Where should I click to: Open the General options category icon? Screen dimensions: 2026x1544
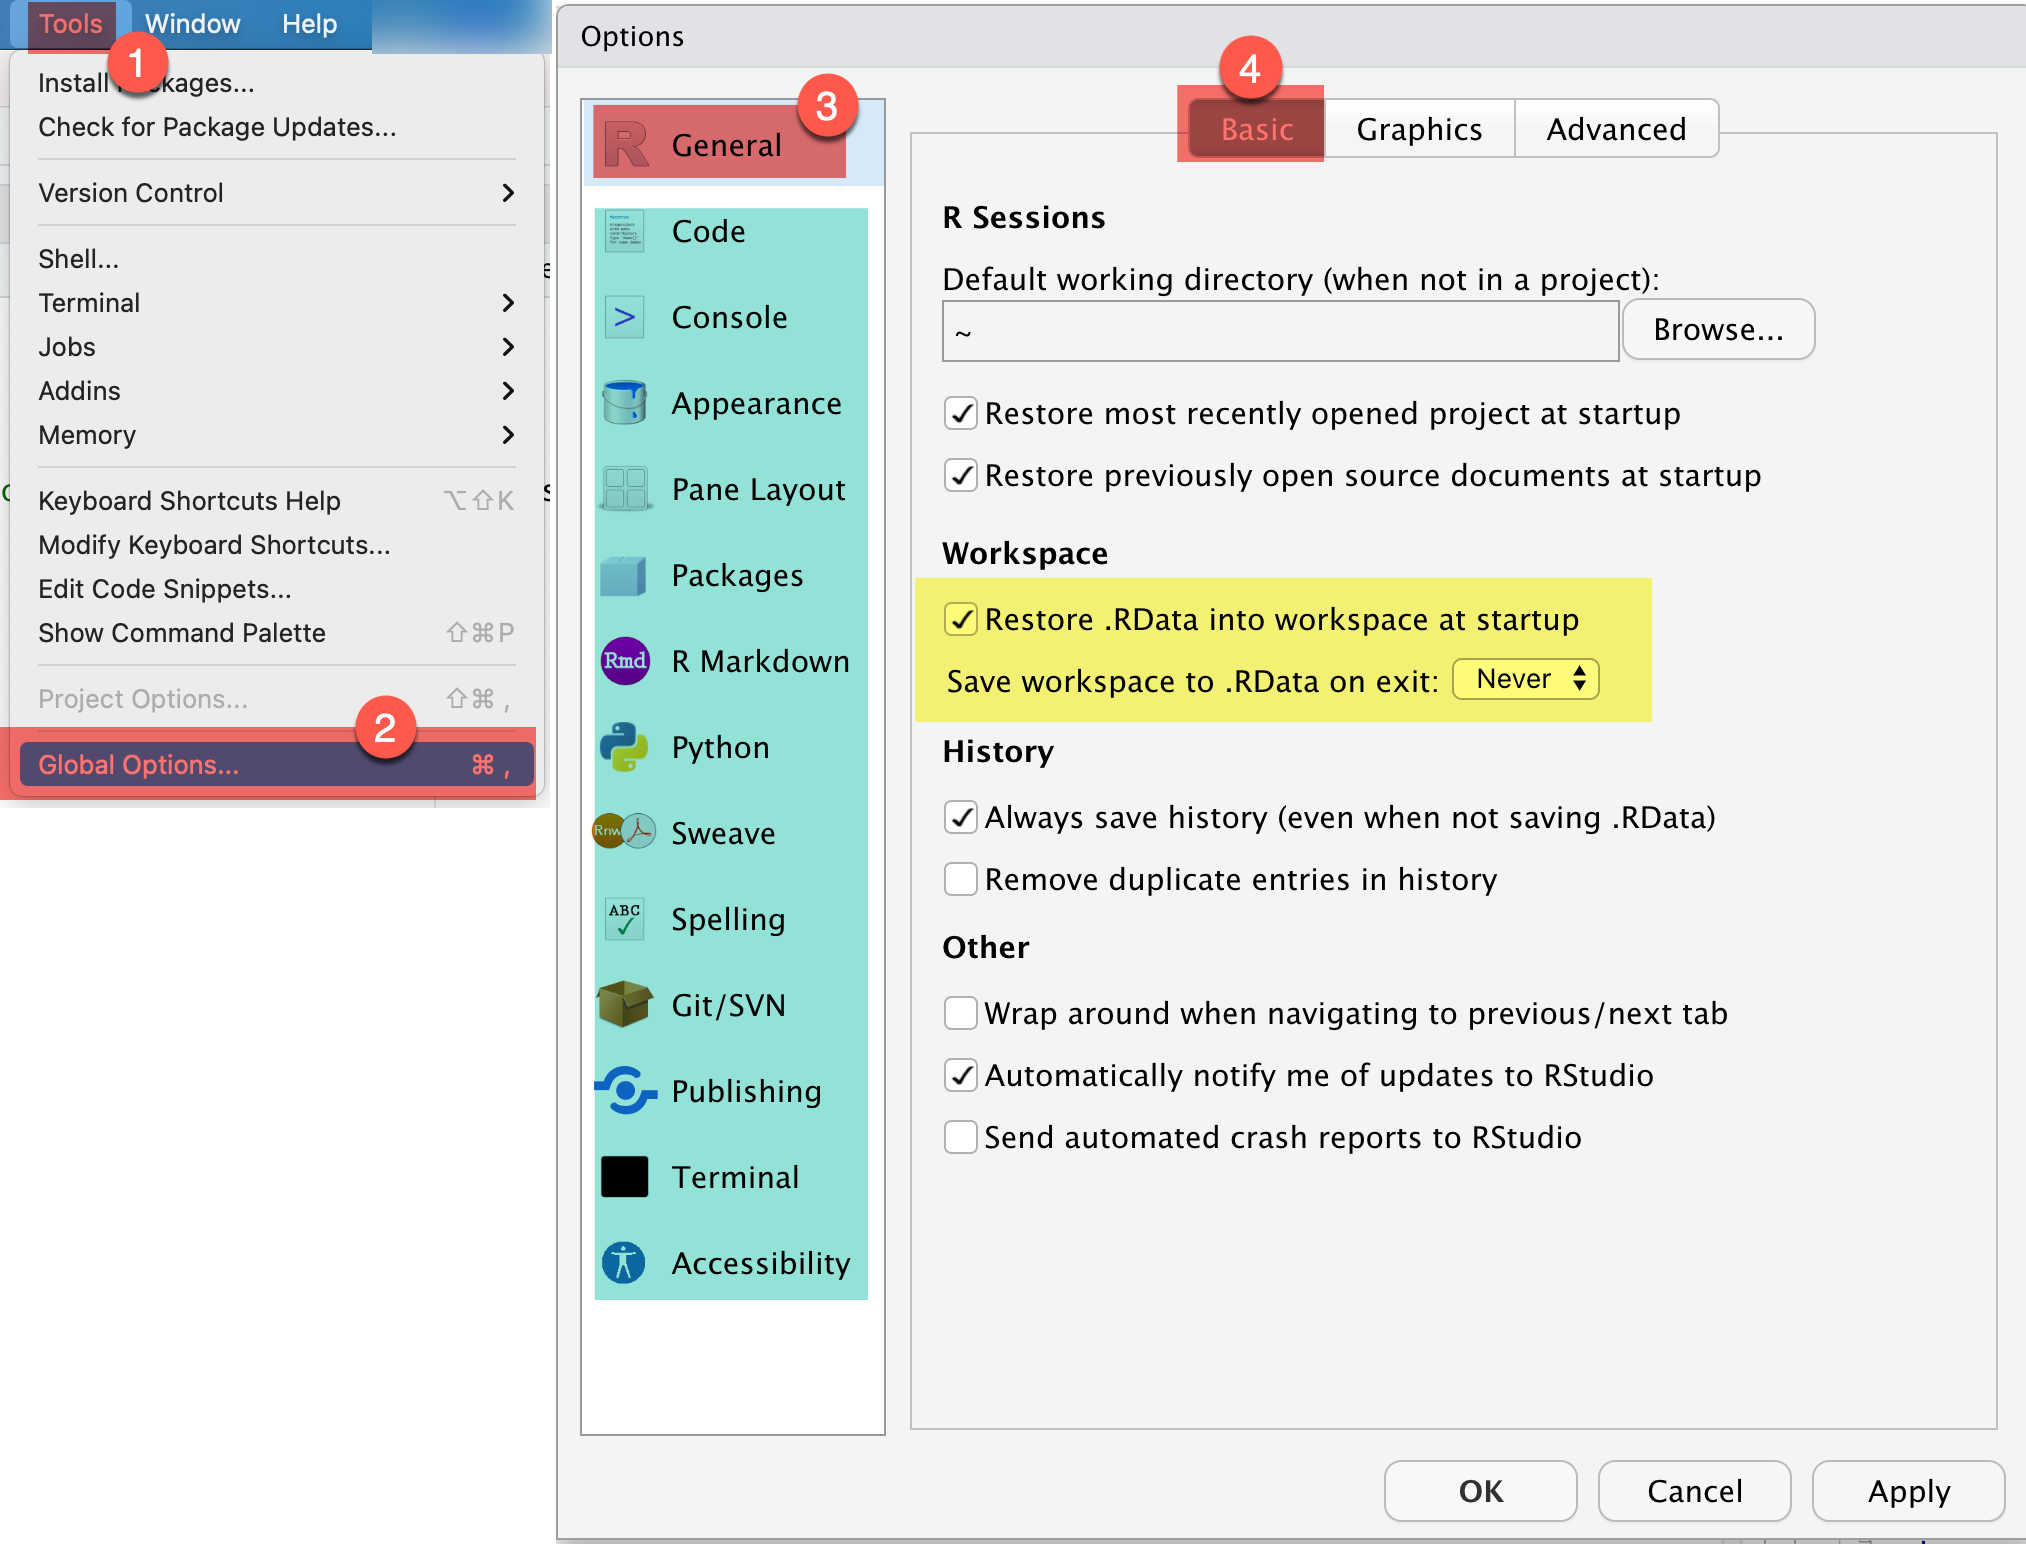pyautogui.click(x=627, y=145)
